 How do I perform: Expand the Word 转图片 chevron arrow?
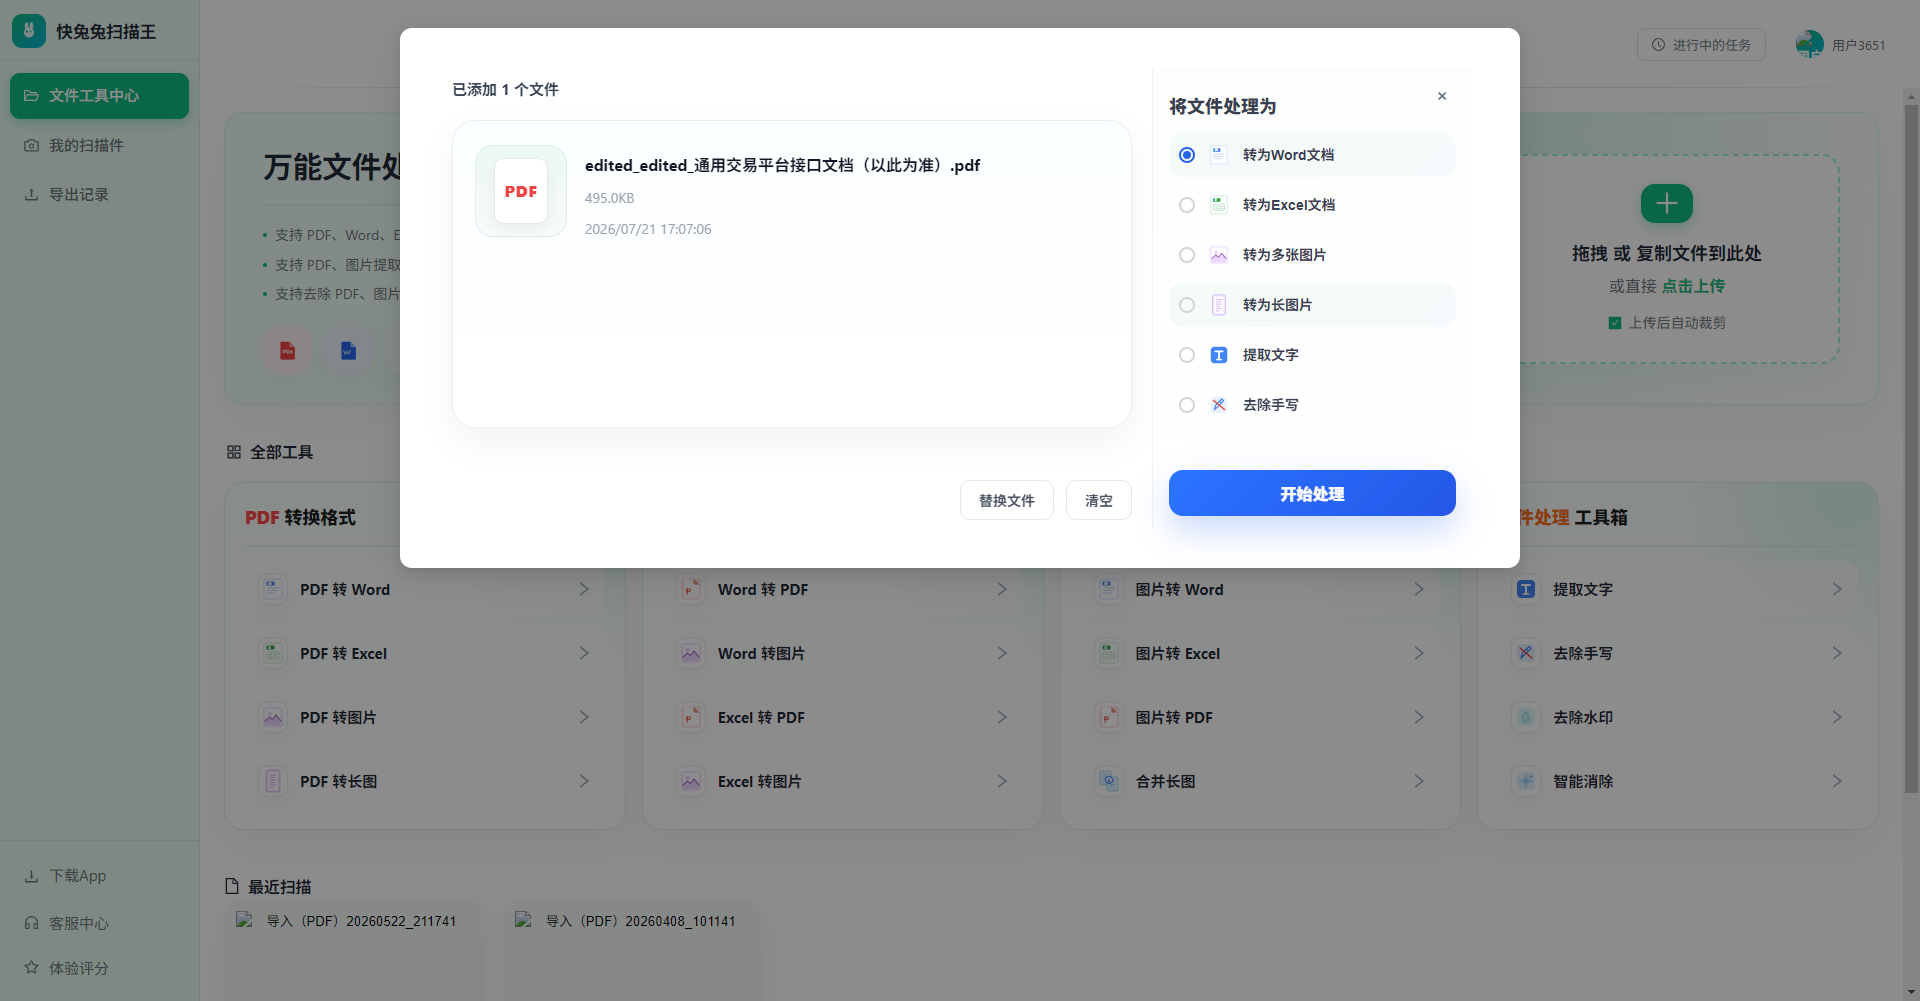1002,653
